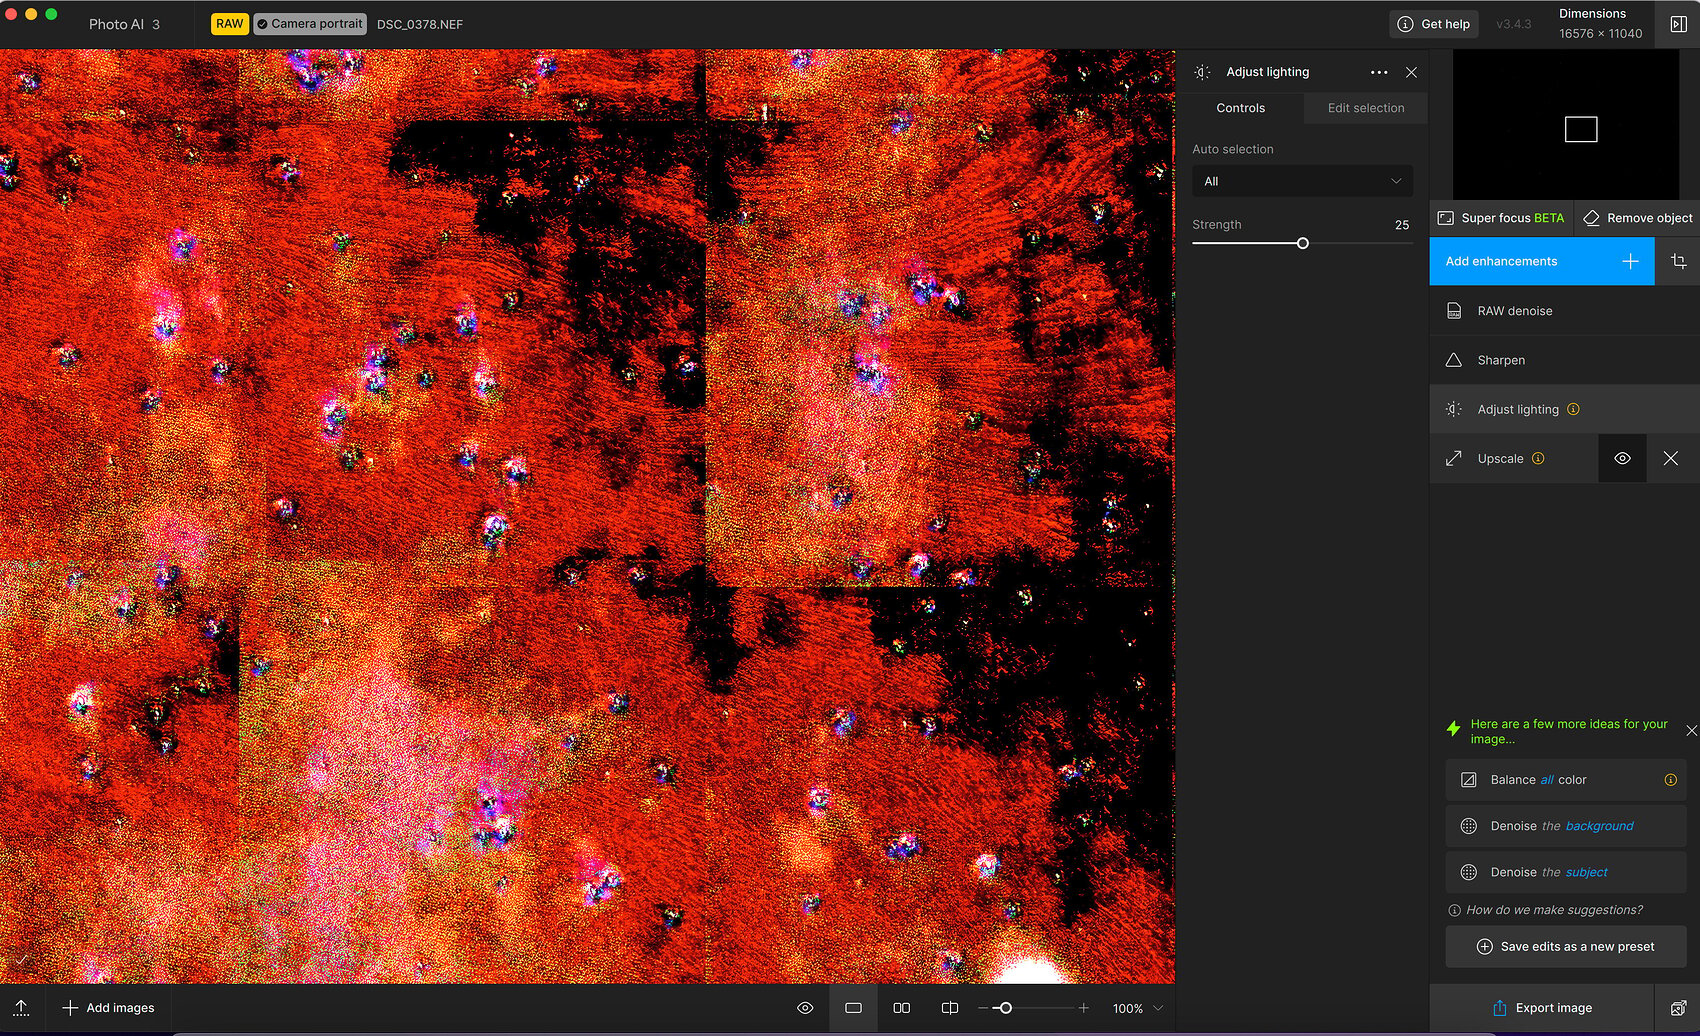Save edits as a new preset
This screenshot has width=1700, height=1036.
coord(1566,946)
